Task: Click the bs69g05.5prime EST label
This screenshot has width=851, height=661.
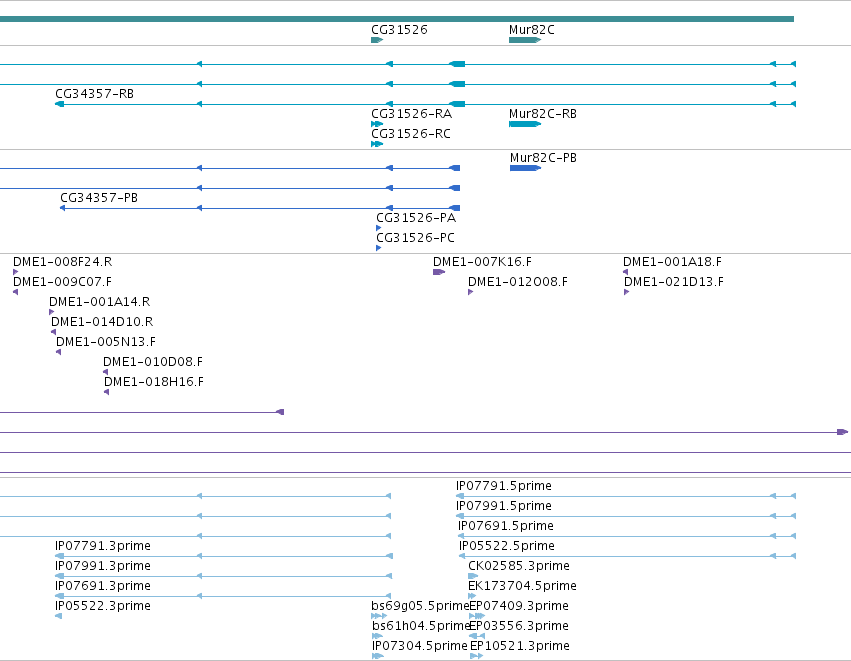Action: coord(420,606)
